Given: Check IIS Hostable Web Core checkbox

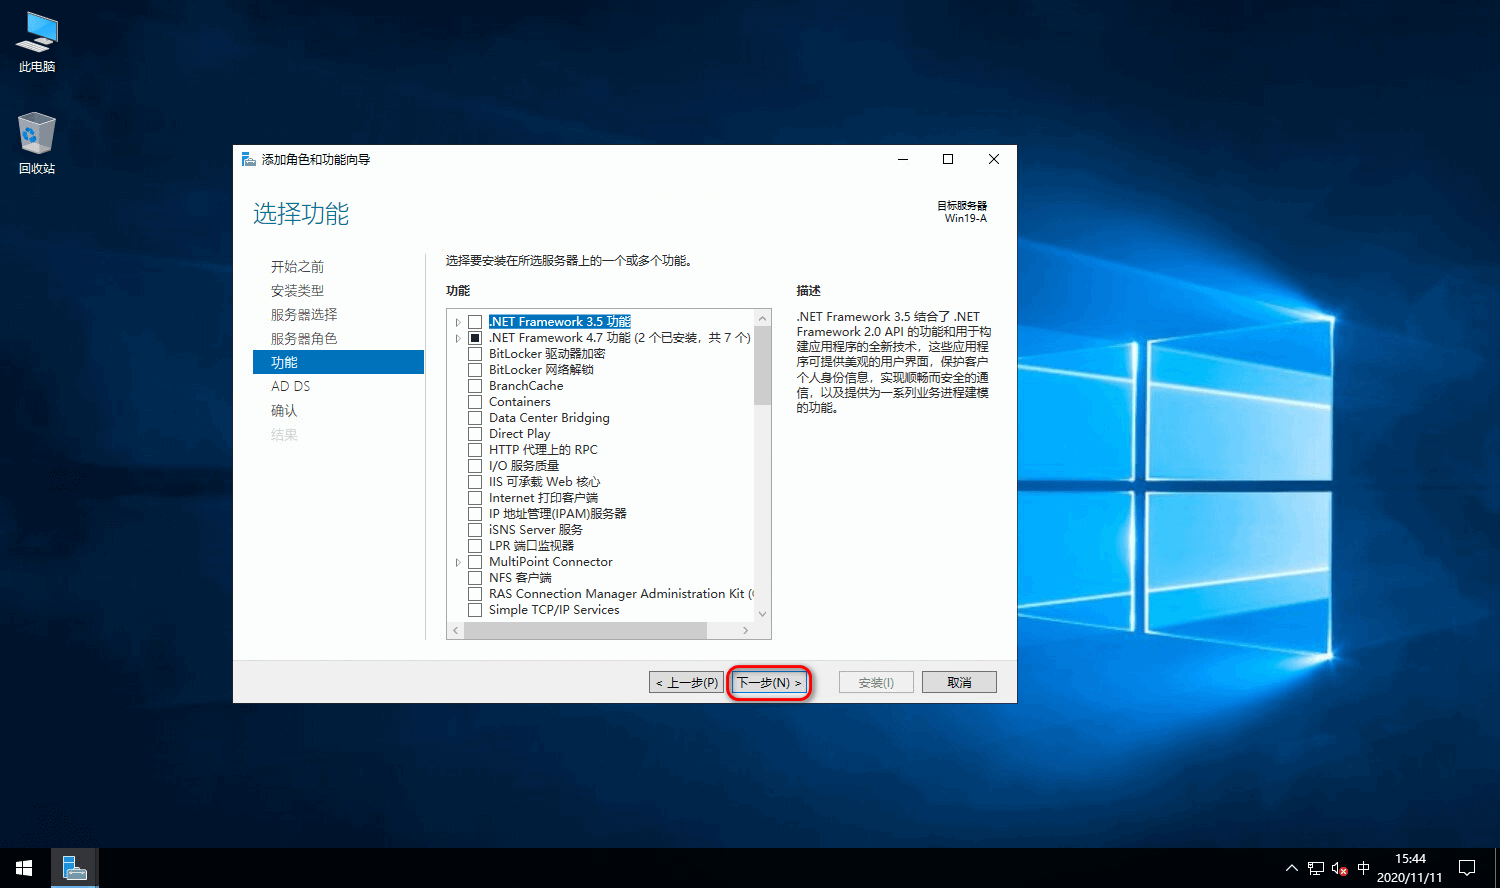Looking at the screenshot, I should click(x=475, y=482).
